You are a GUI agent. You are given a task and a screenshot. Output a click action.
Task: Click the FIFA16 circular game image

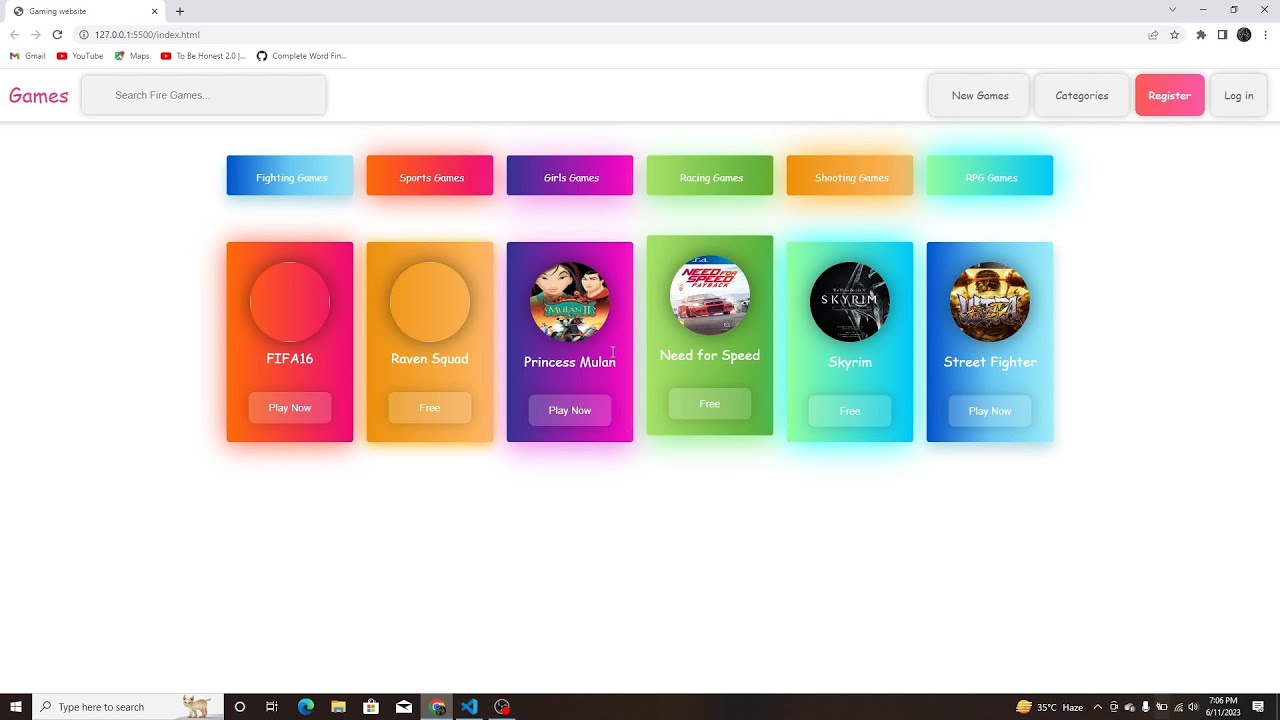tap(290, 302)
